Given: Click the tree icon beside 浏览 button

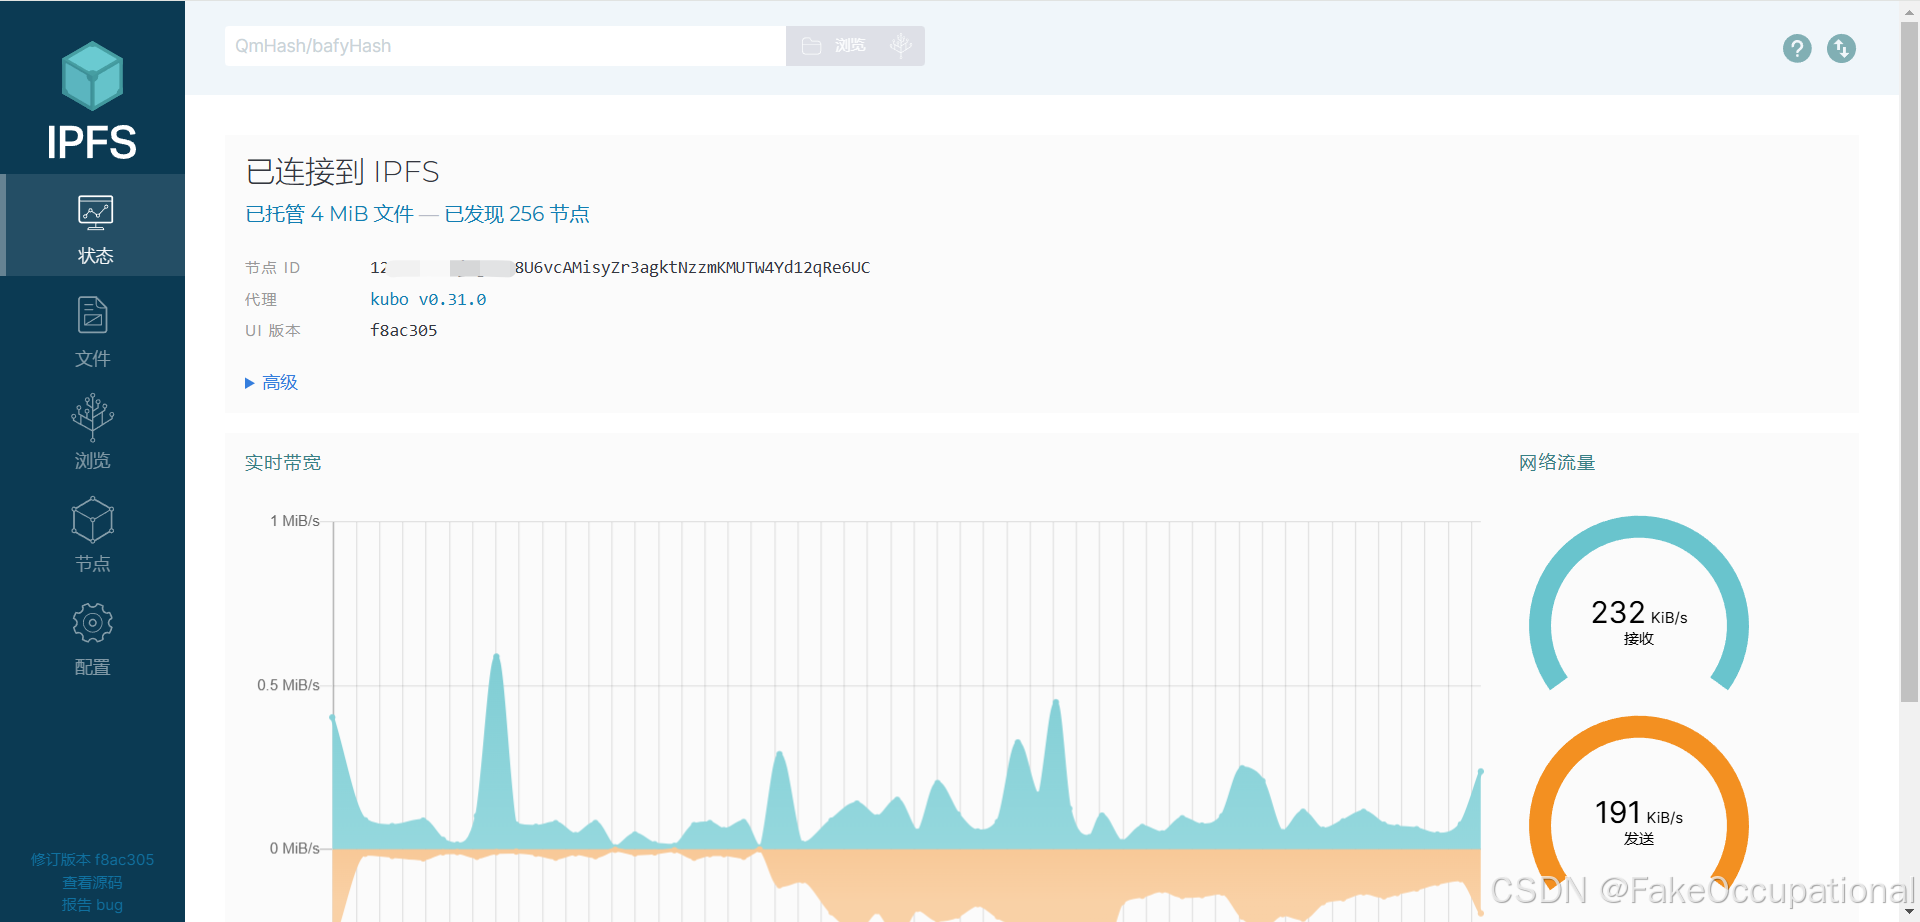Looking at the screenshot, I should tap(901, 45).
